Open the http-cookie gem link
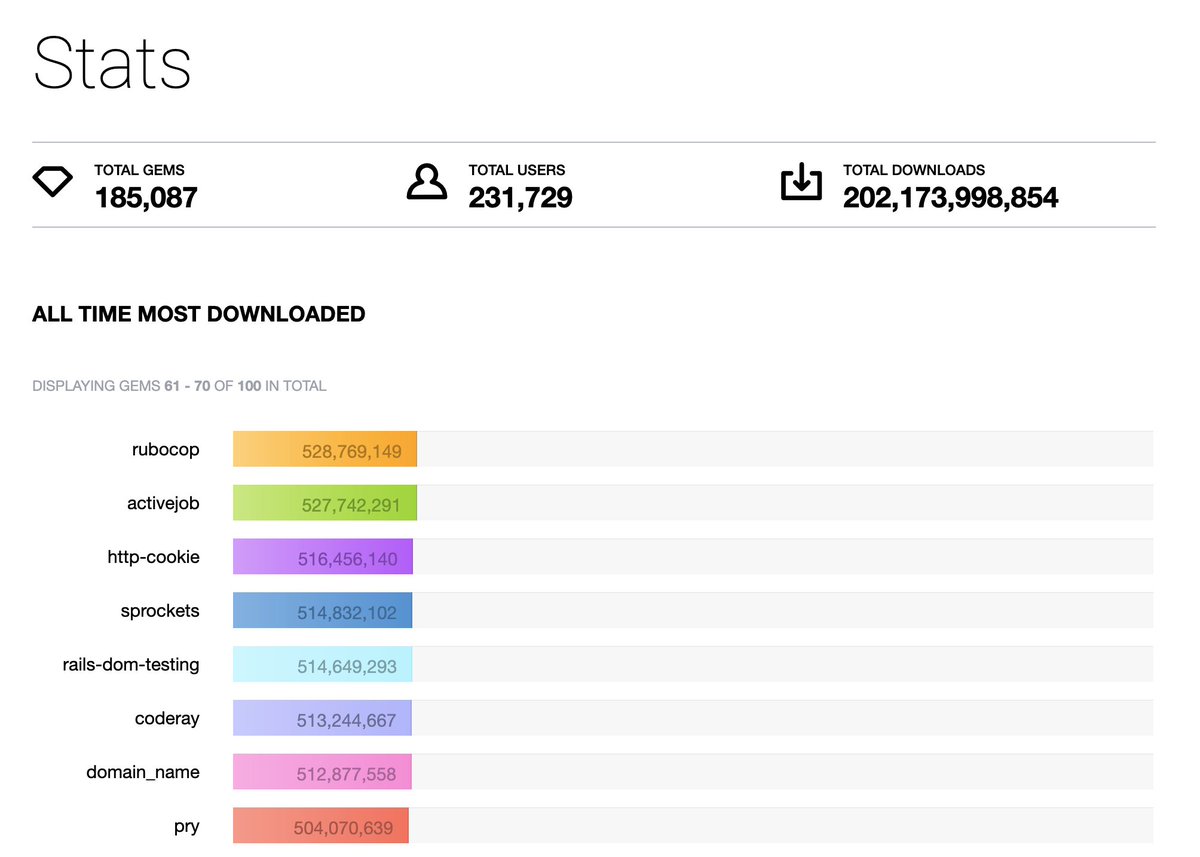This screenshot has height=857, width=1200. coord(154,557)
